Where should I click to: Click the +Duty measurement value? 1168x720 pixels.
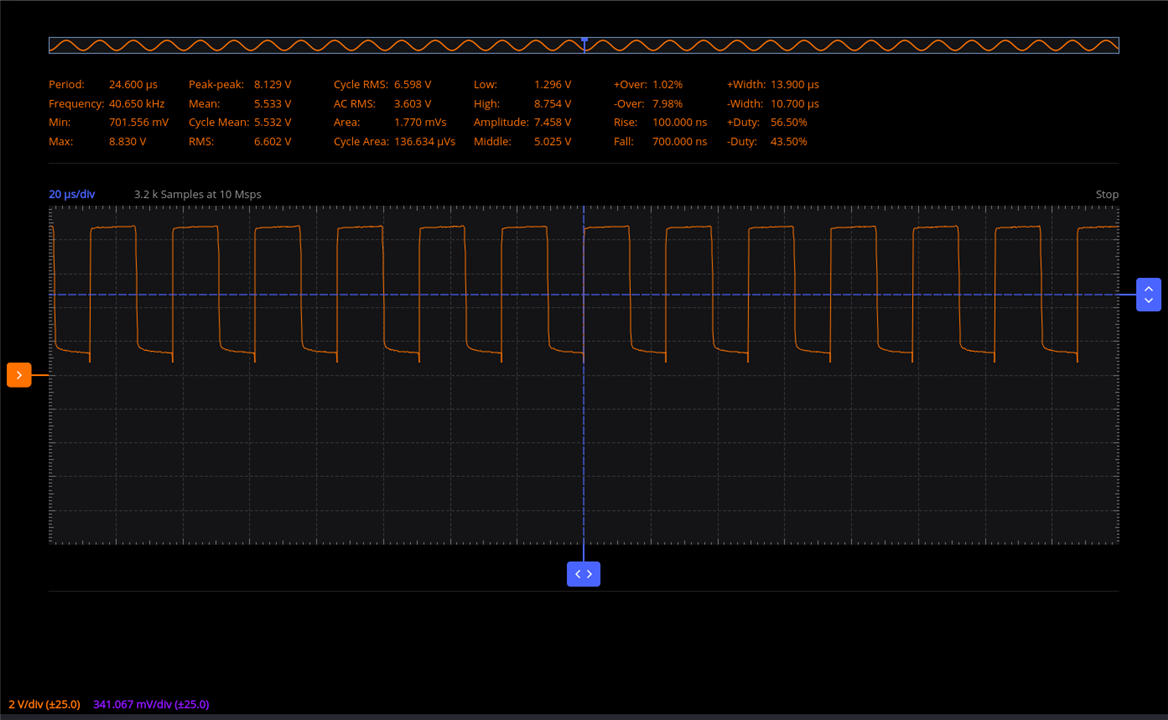point(789,122)
